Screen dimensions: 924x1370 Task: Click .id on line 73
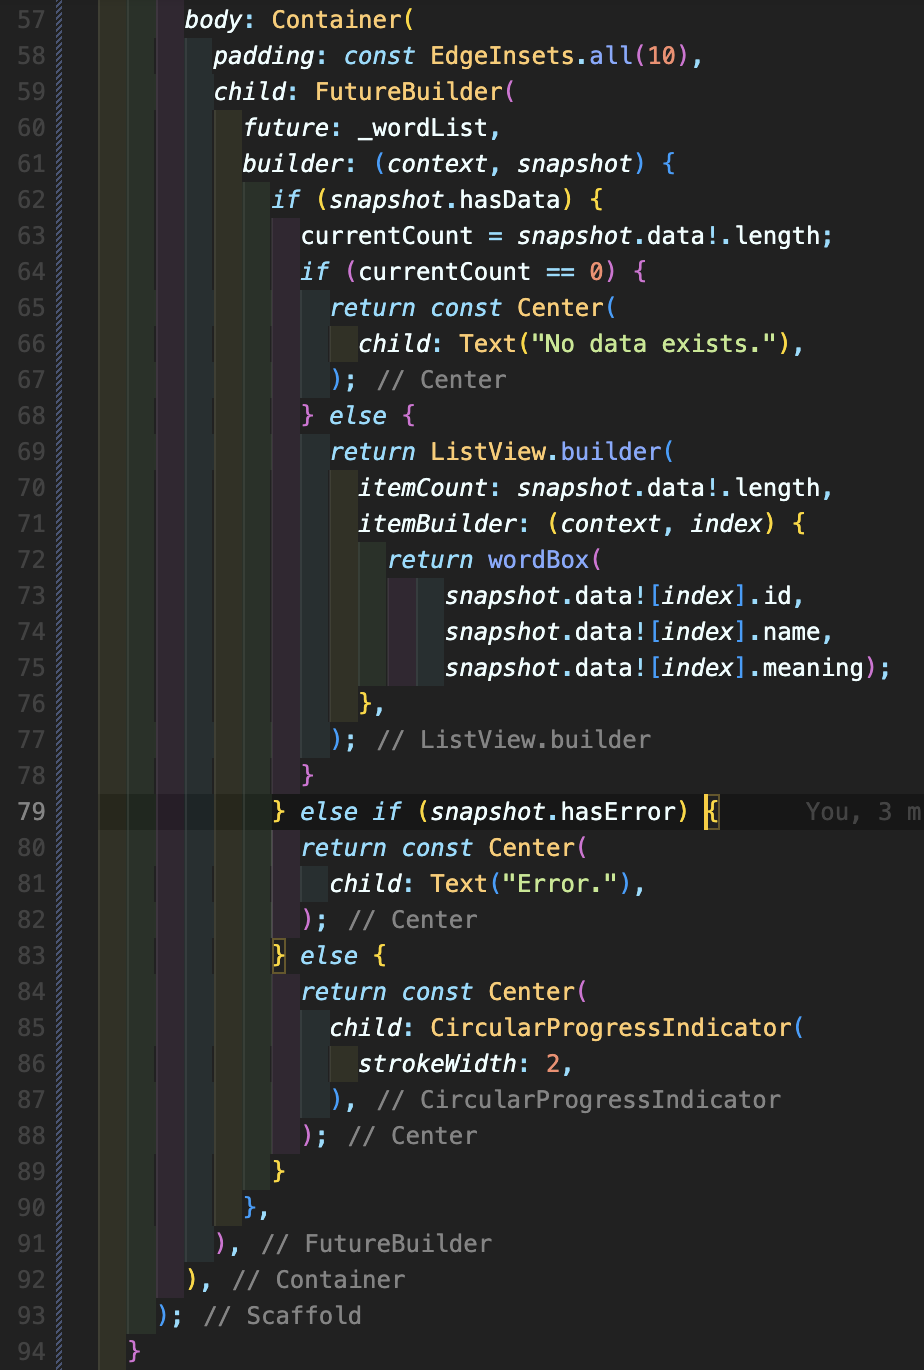[769, 595]
